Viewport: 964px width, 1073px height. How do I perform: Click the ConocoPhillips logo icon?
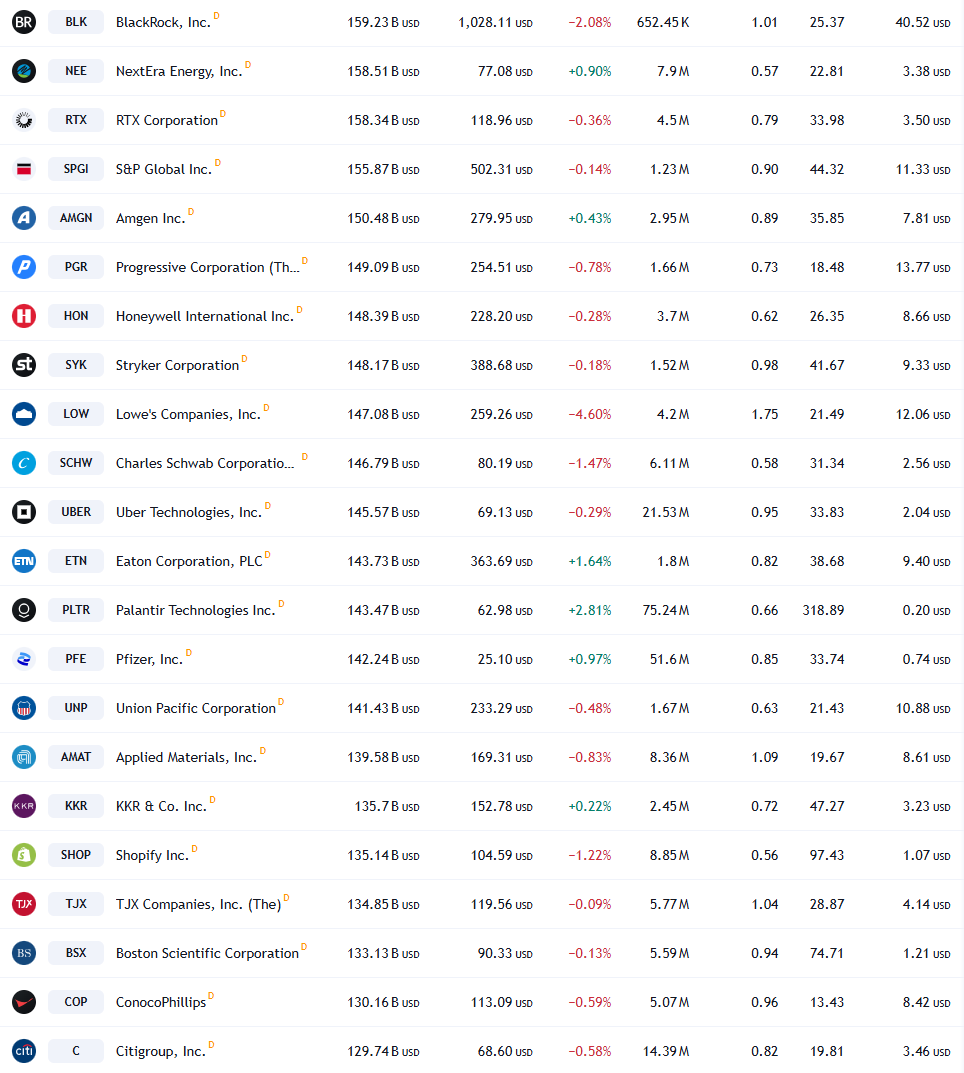click(x=24, y=1002)
